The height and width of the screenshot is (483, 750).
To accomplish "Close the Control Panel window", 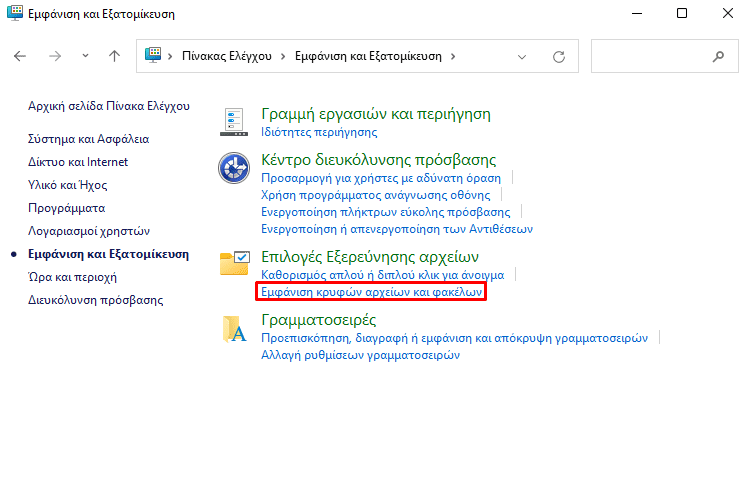I will [x=728, y=13].
